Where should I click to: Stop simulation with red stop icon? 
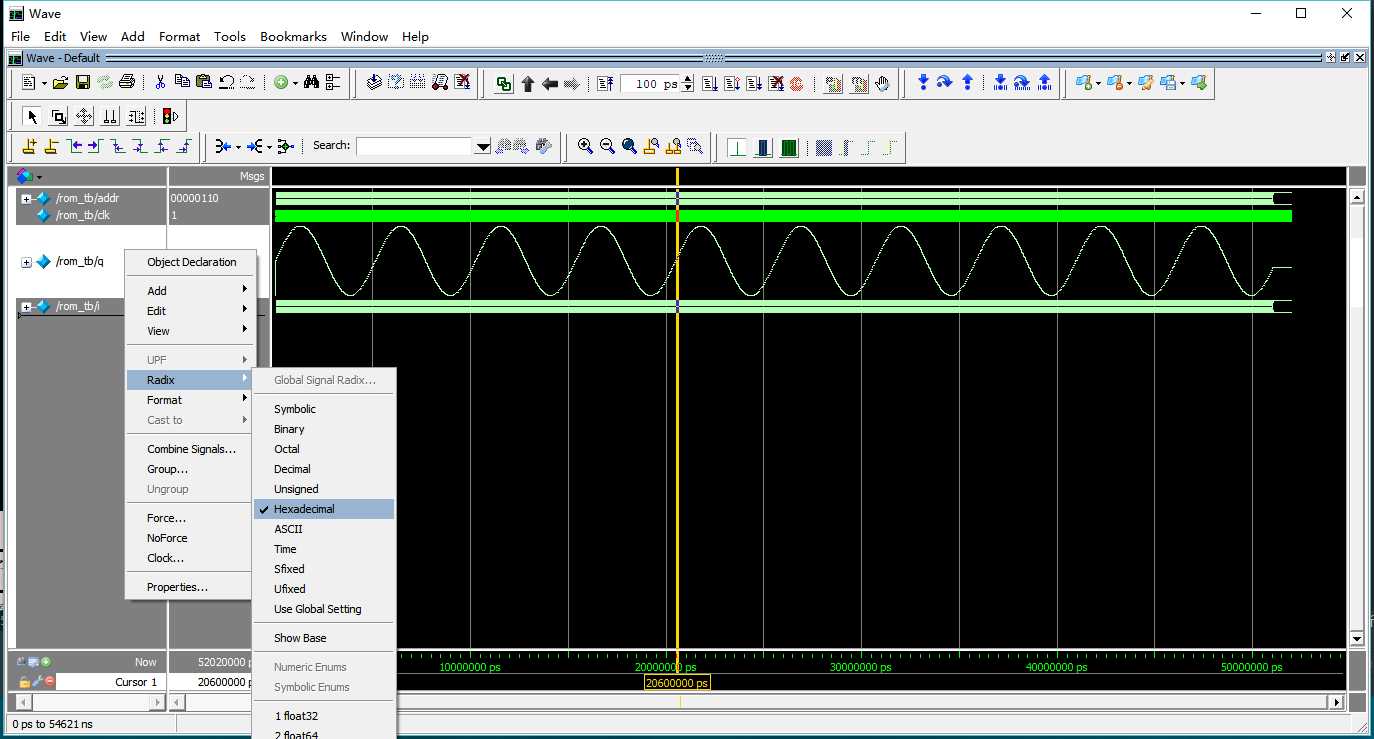click(x=797, y=84)
